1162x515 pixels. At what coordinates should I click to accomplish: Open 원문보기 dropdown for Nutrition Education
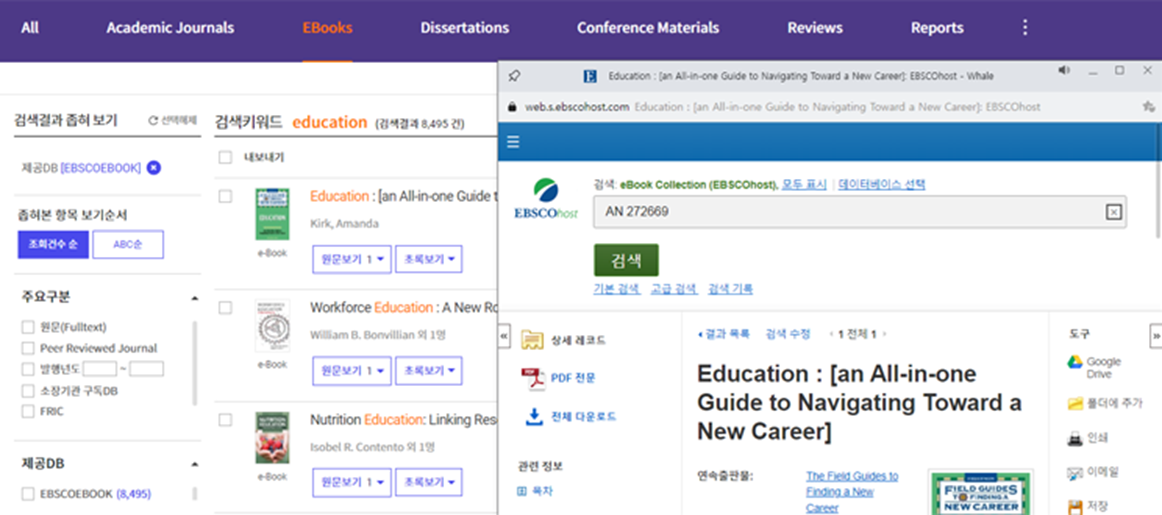coord(351,482)
